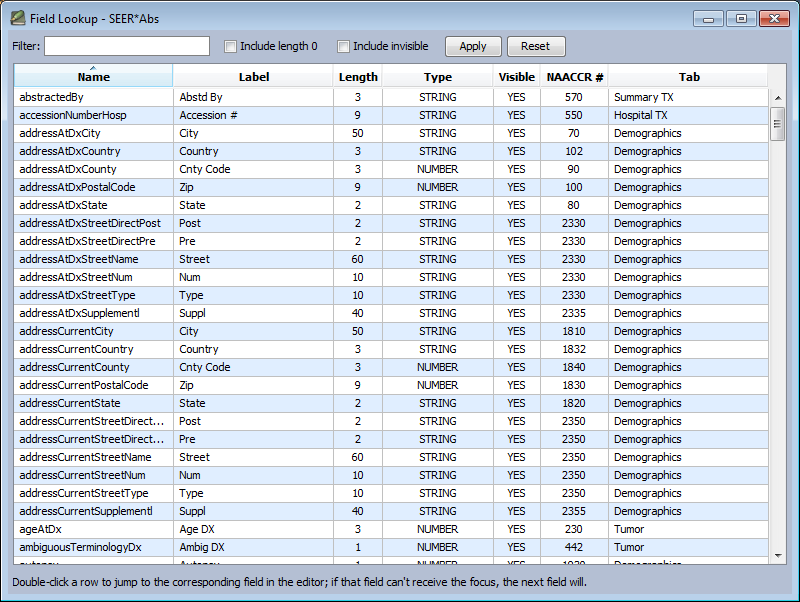Click the Summary TX tab cell
This screenshot has height=602, width=800.
point(688,97)
